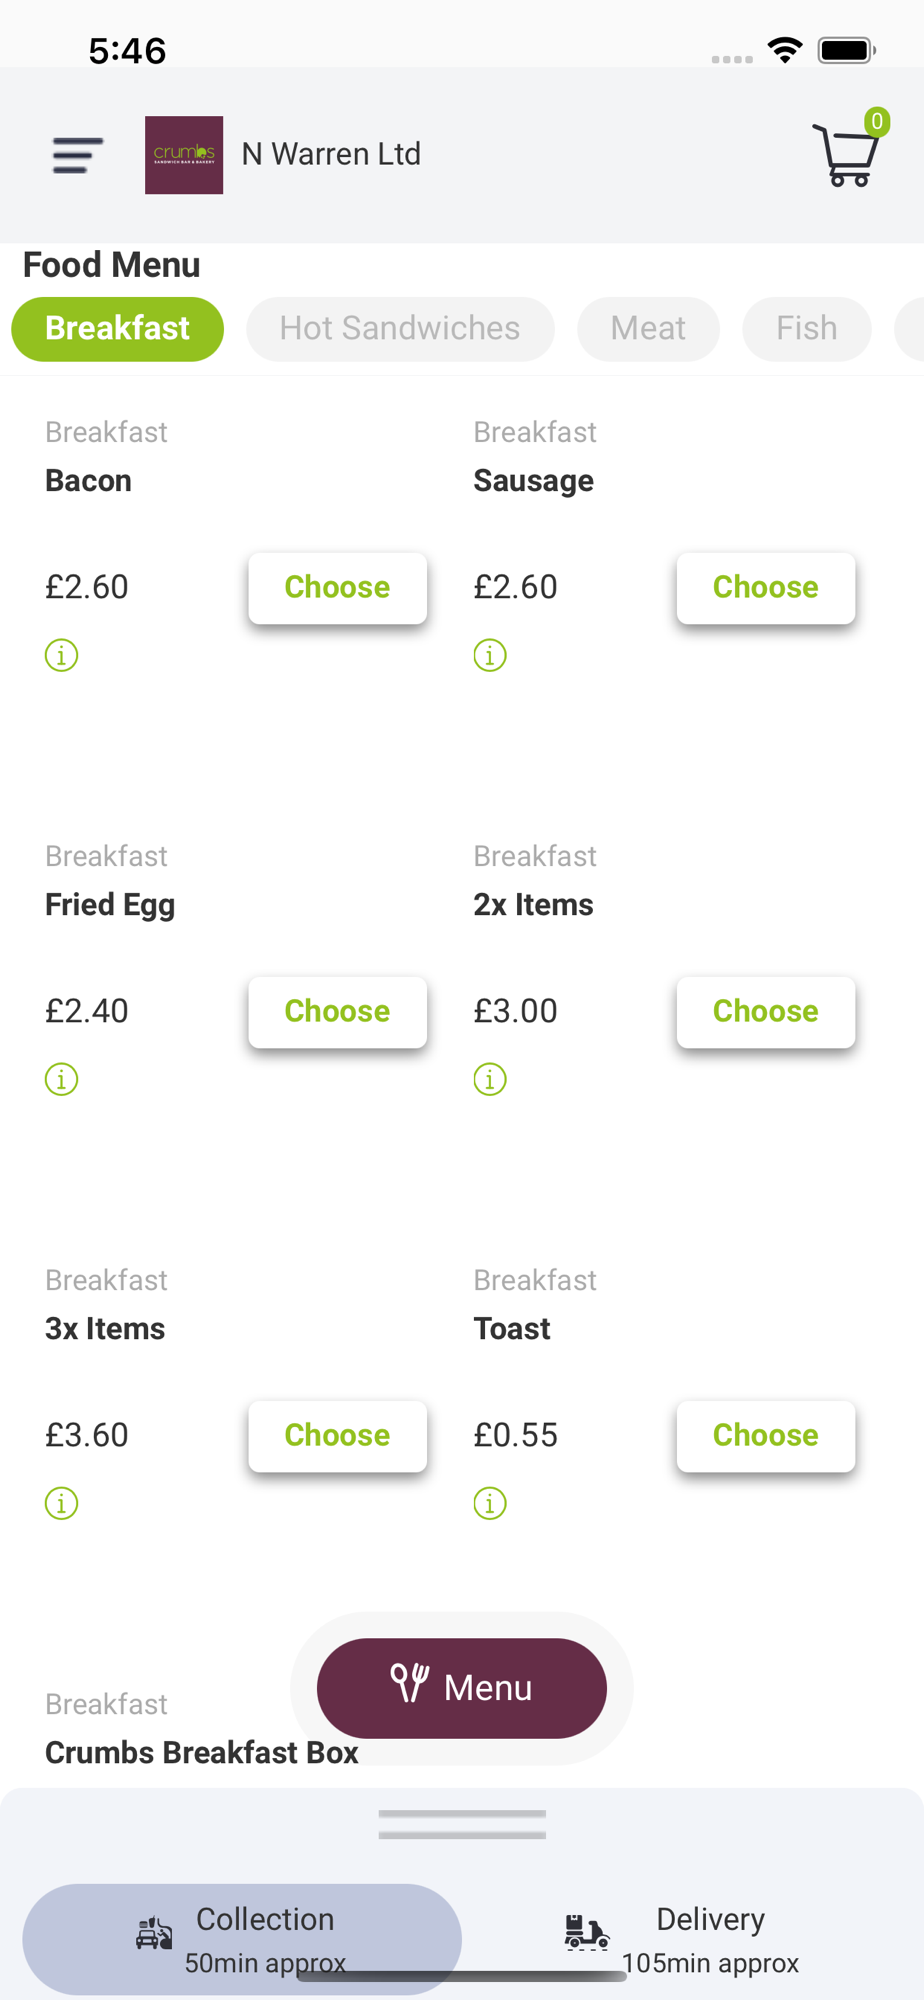
Task: Switch to Hot Sandwiches category
Action: coord(400,329)
